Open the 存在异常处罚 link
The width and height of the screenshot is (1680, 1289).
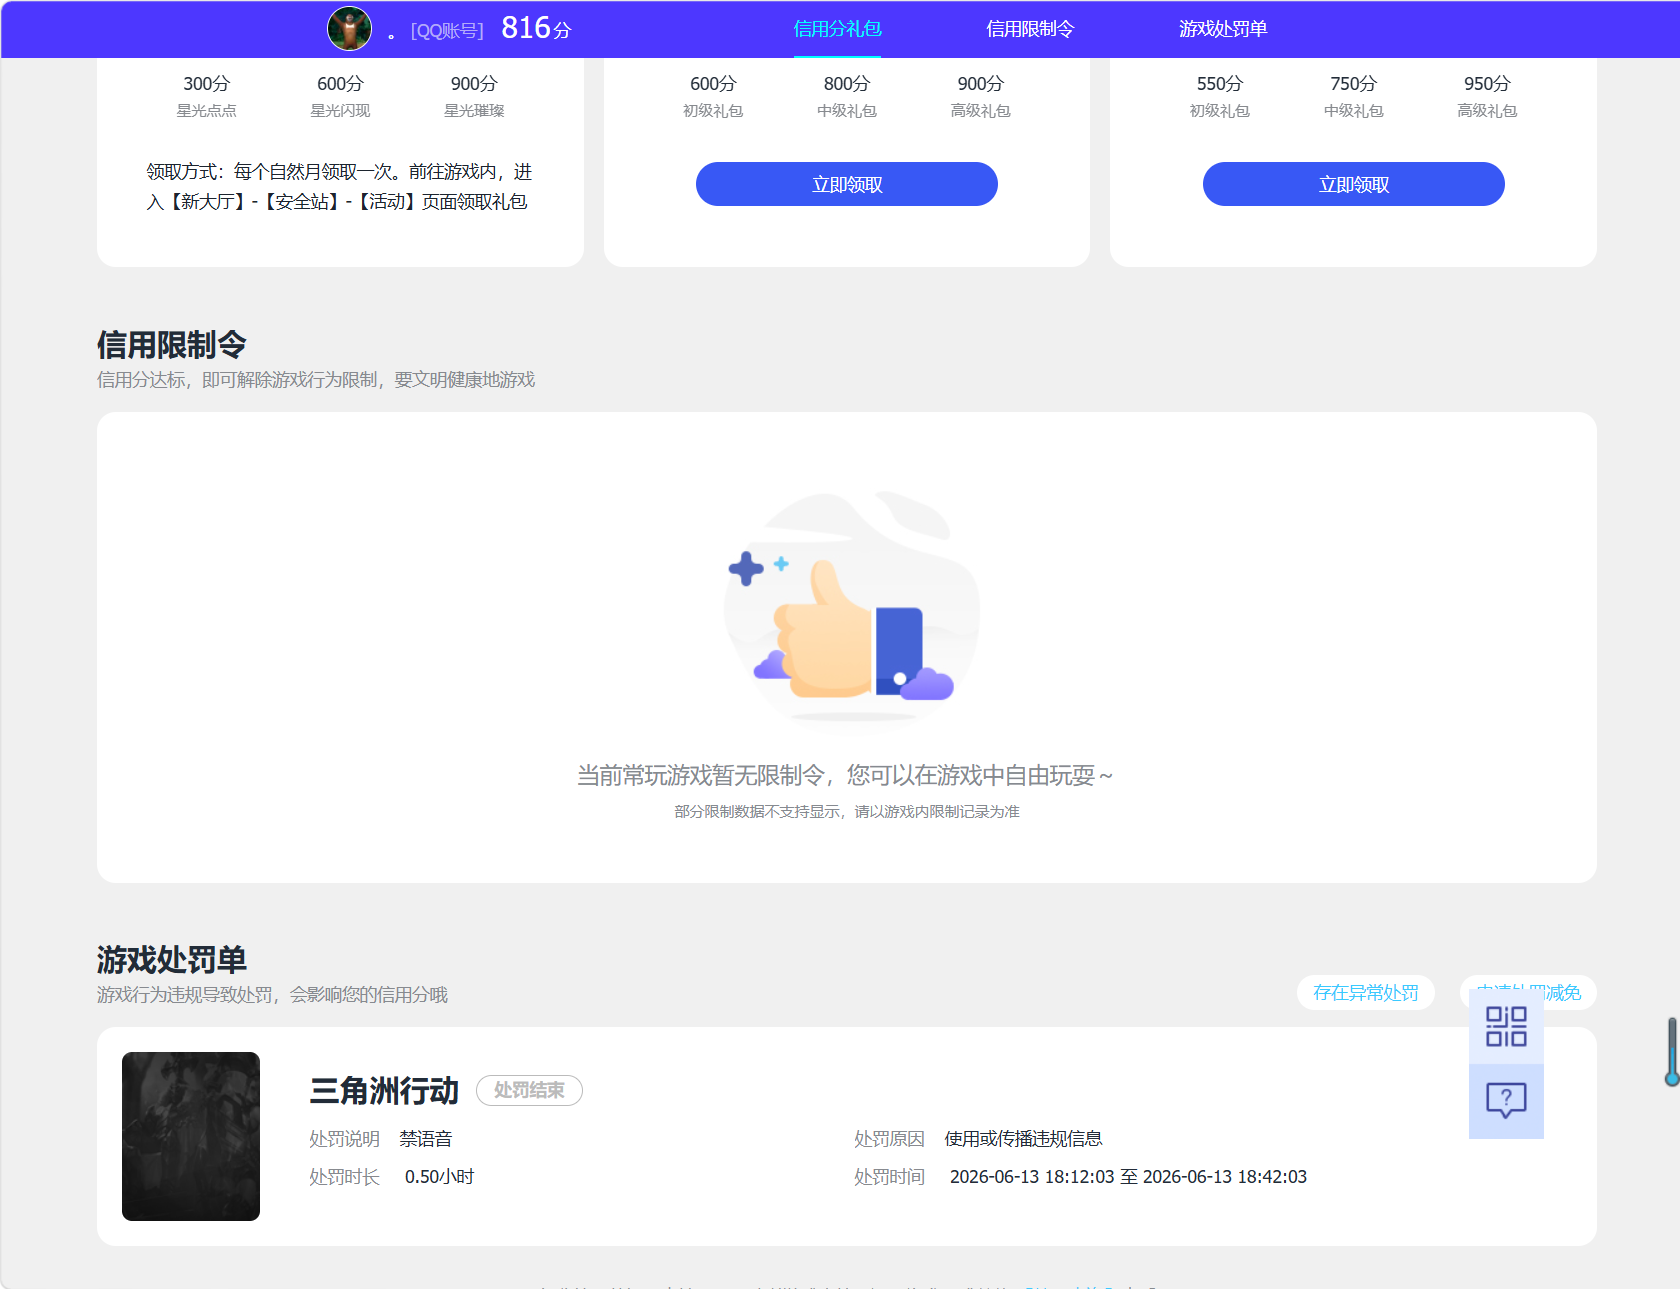(x=1366, y=993)
